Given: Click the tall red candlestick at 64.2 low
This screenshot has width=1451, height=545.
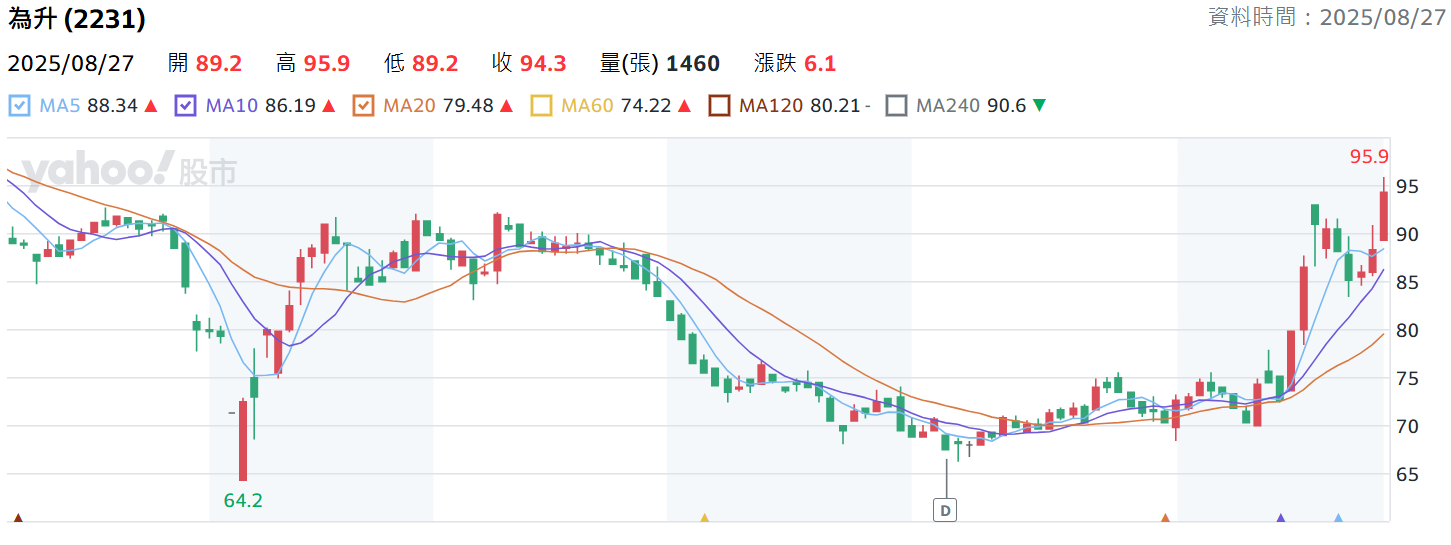Looking at the screenshot, I should tap(242, 440).
